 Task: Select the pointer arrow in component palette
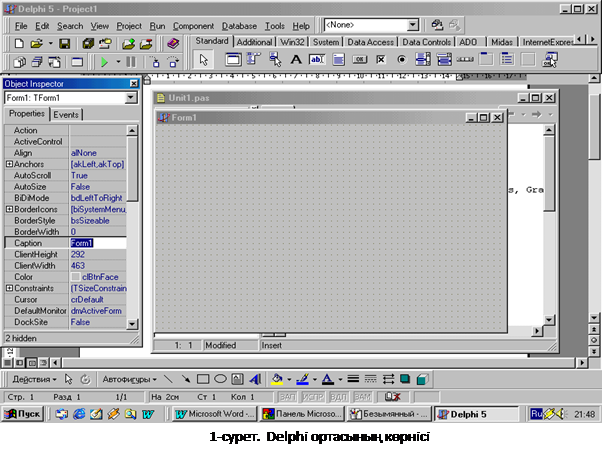(x=203, y=60)
